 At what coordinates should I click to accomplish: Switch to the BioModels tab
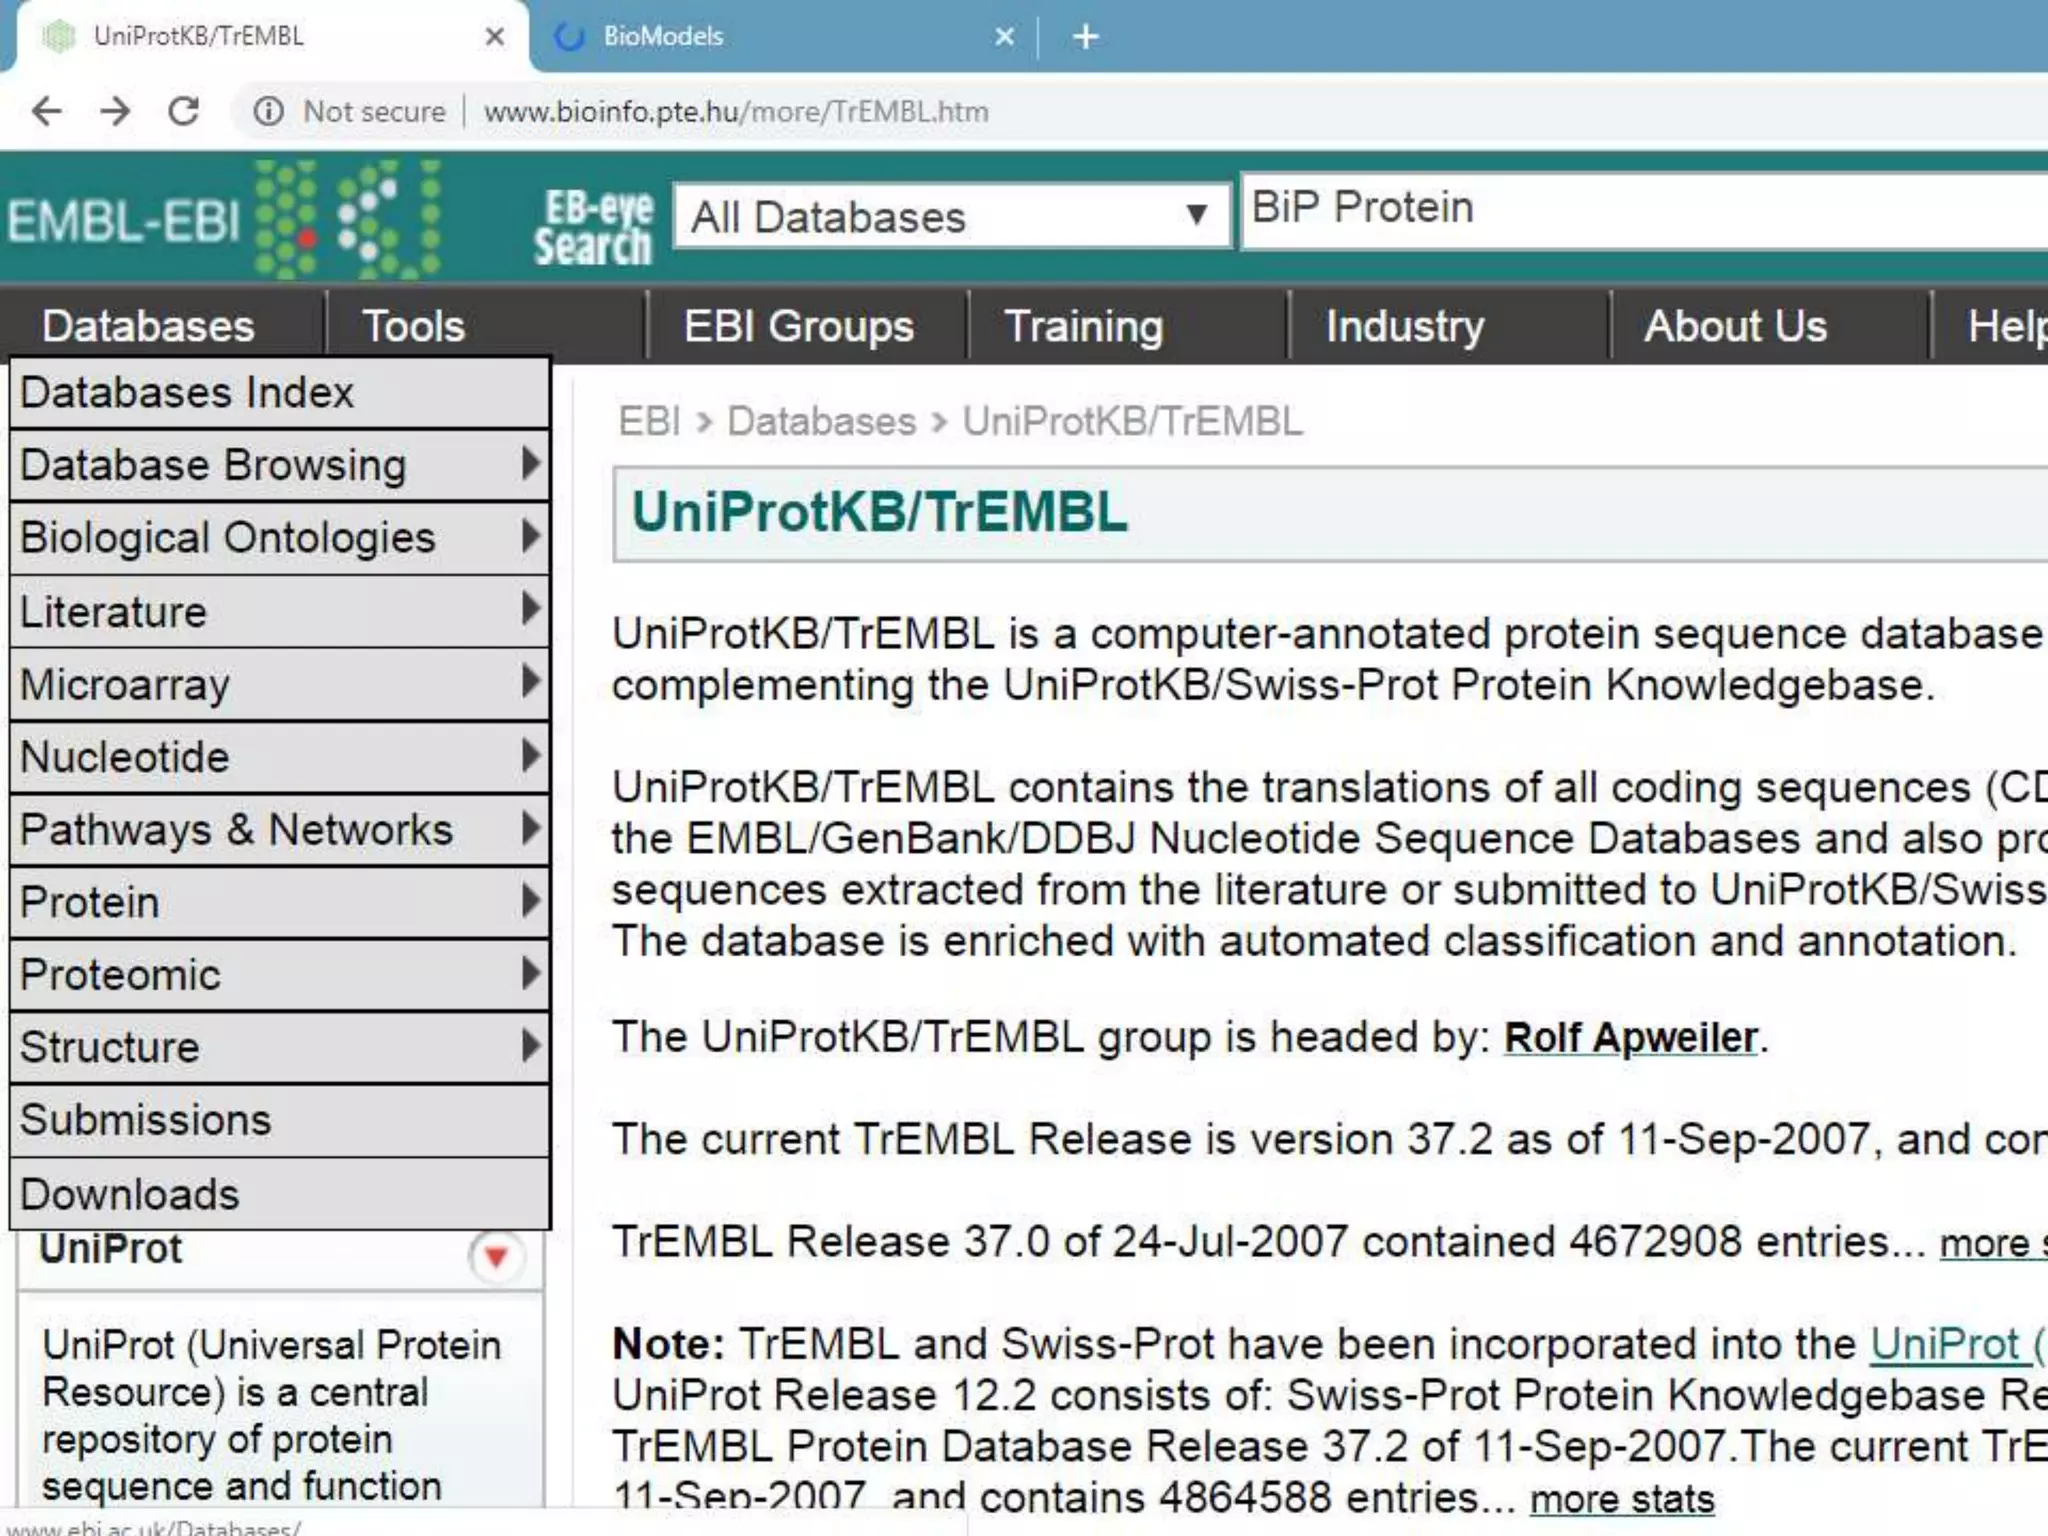click(760, 37)
